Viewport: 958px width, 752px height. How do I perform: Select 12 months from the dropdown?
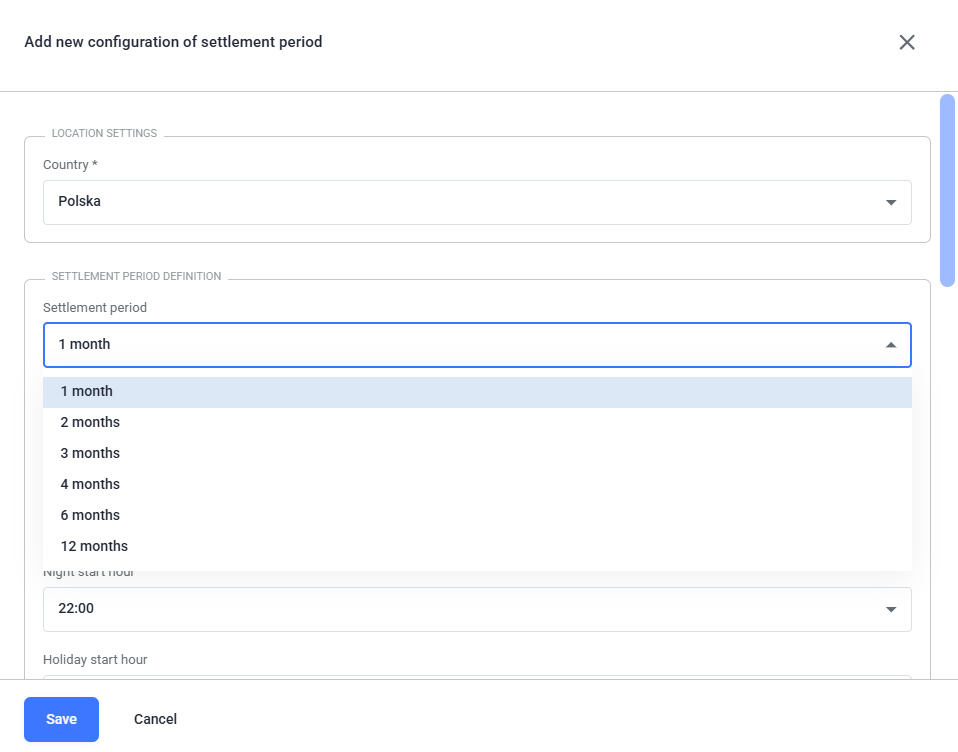pyautogui.click(x=477, y=547)
